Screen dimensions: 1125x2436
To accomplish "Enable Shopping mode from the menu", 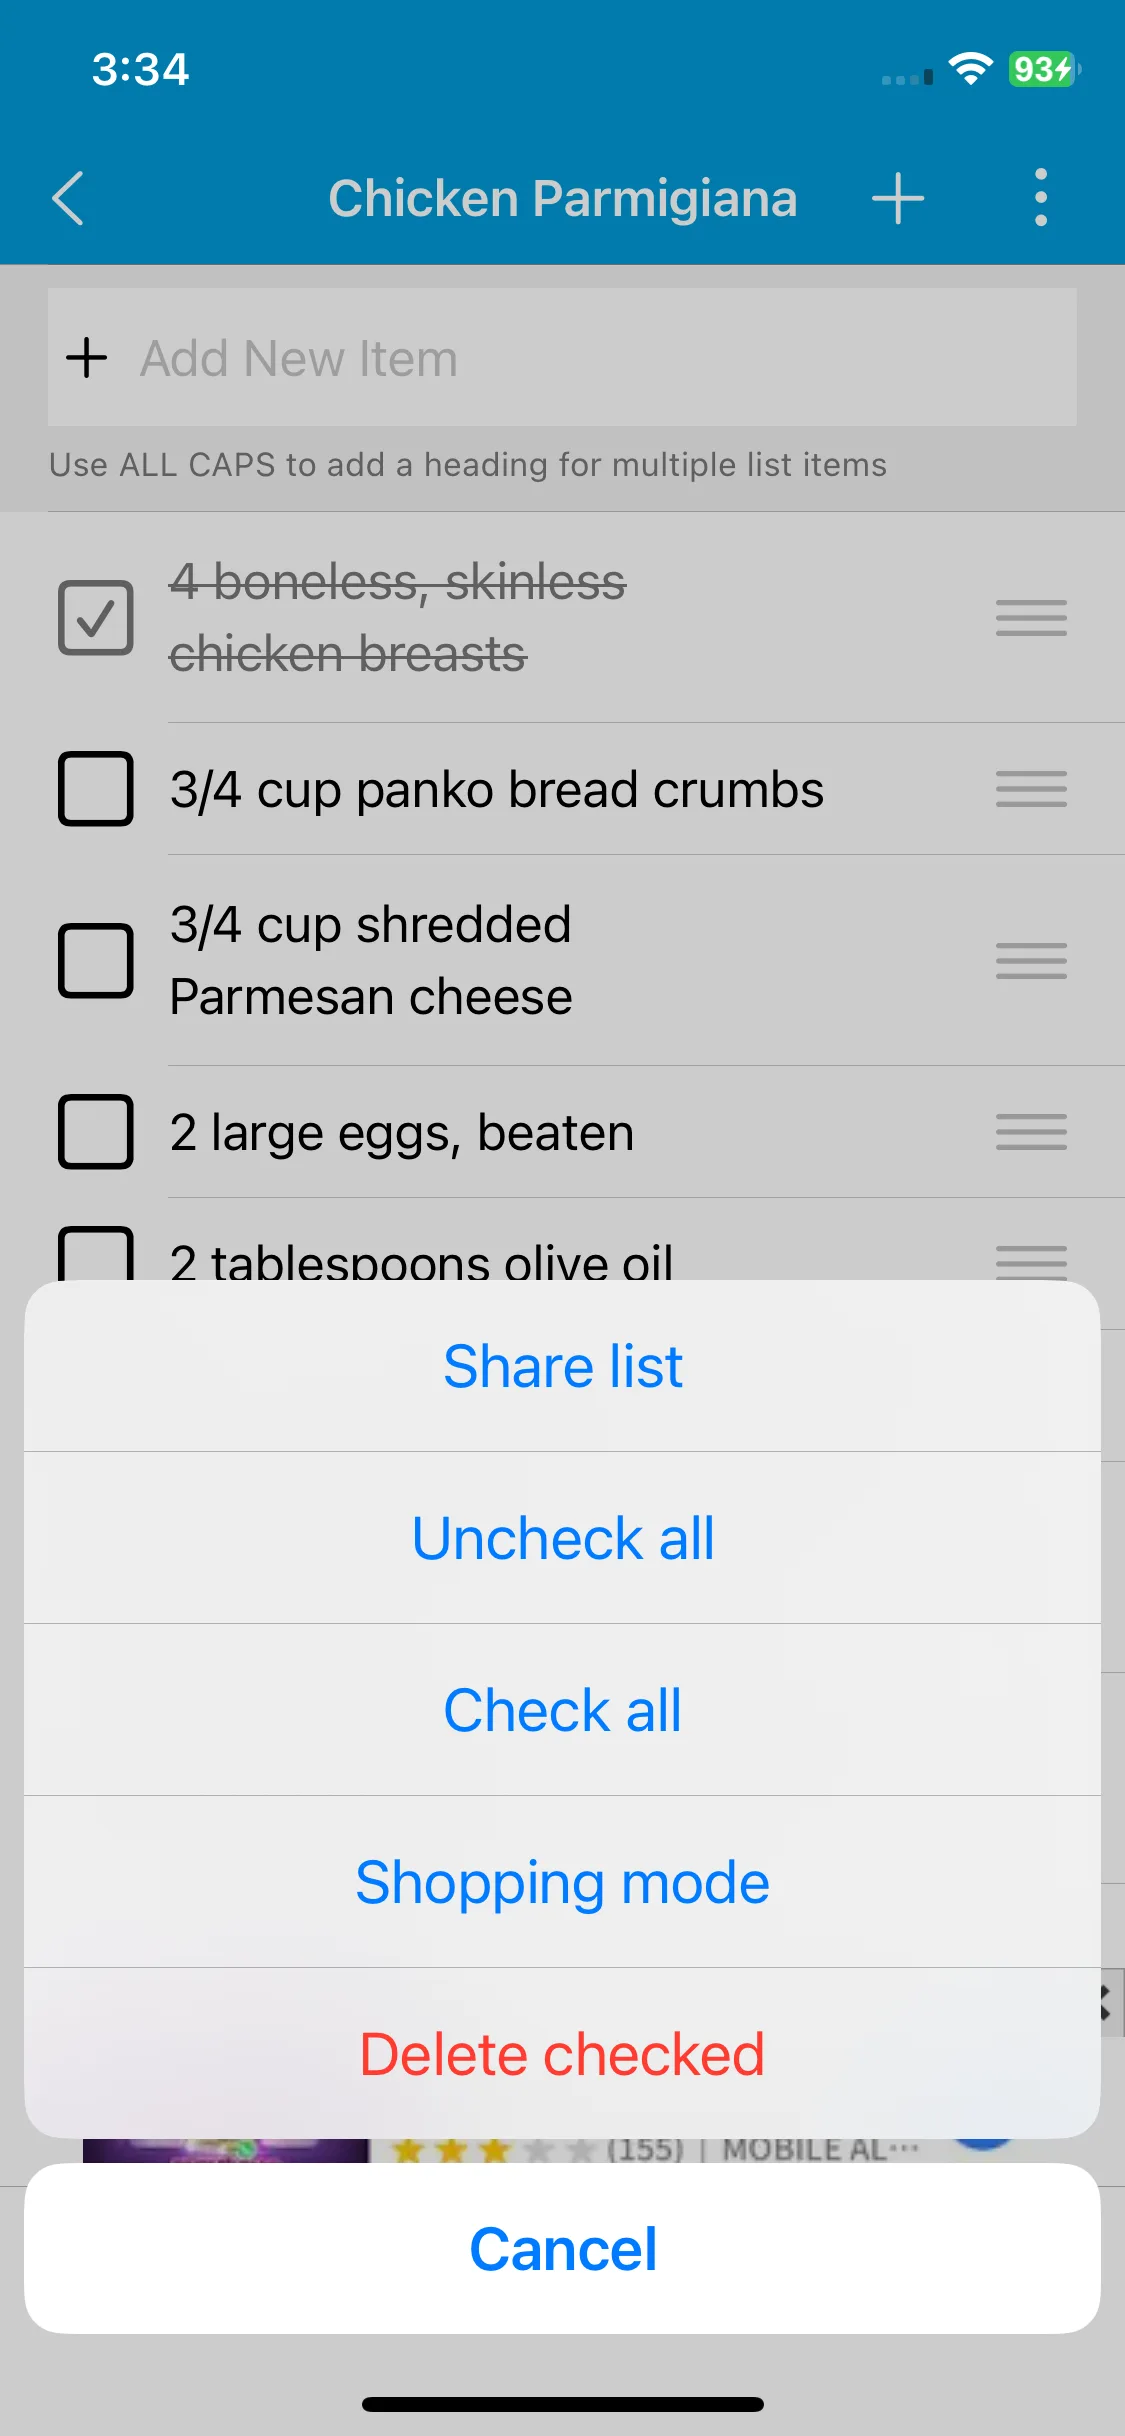I will [562, 1882].
